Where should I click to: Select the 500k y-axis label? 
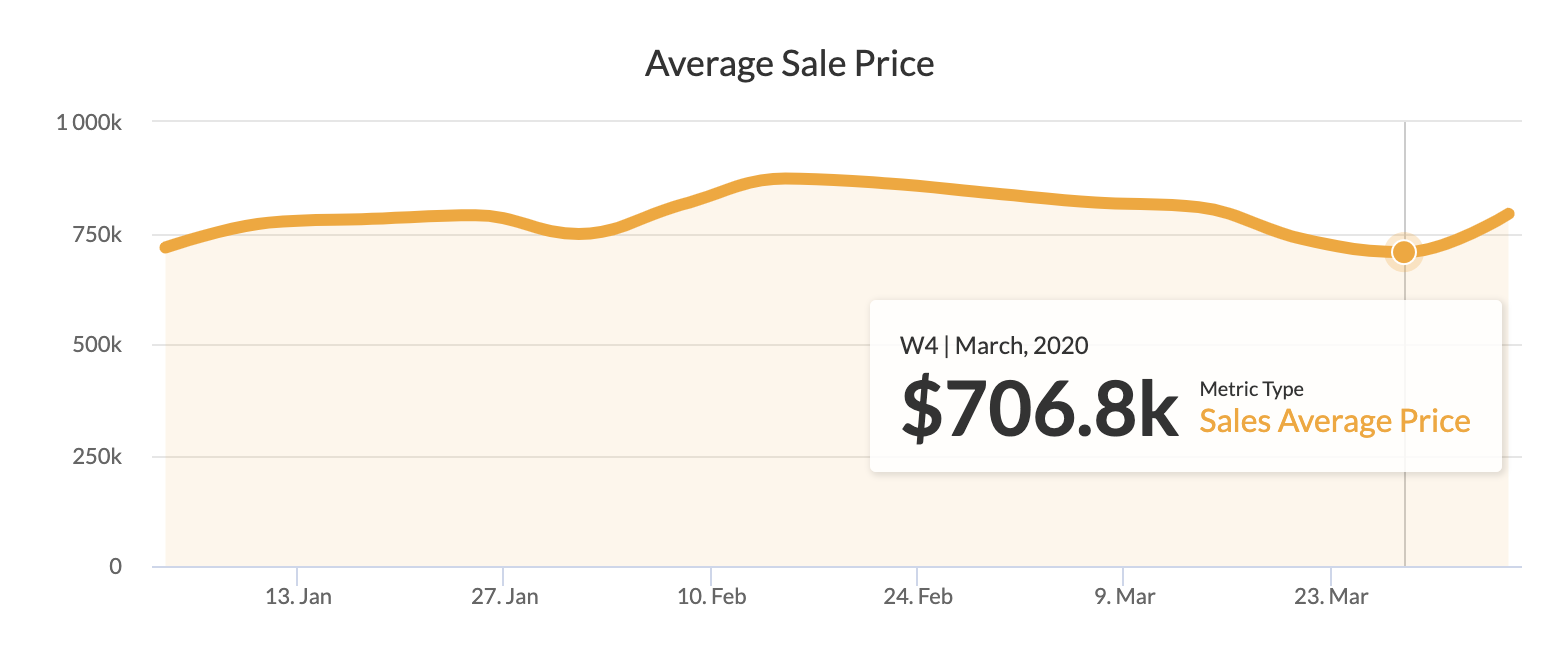coord(100,346)
